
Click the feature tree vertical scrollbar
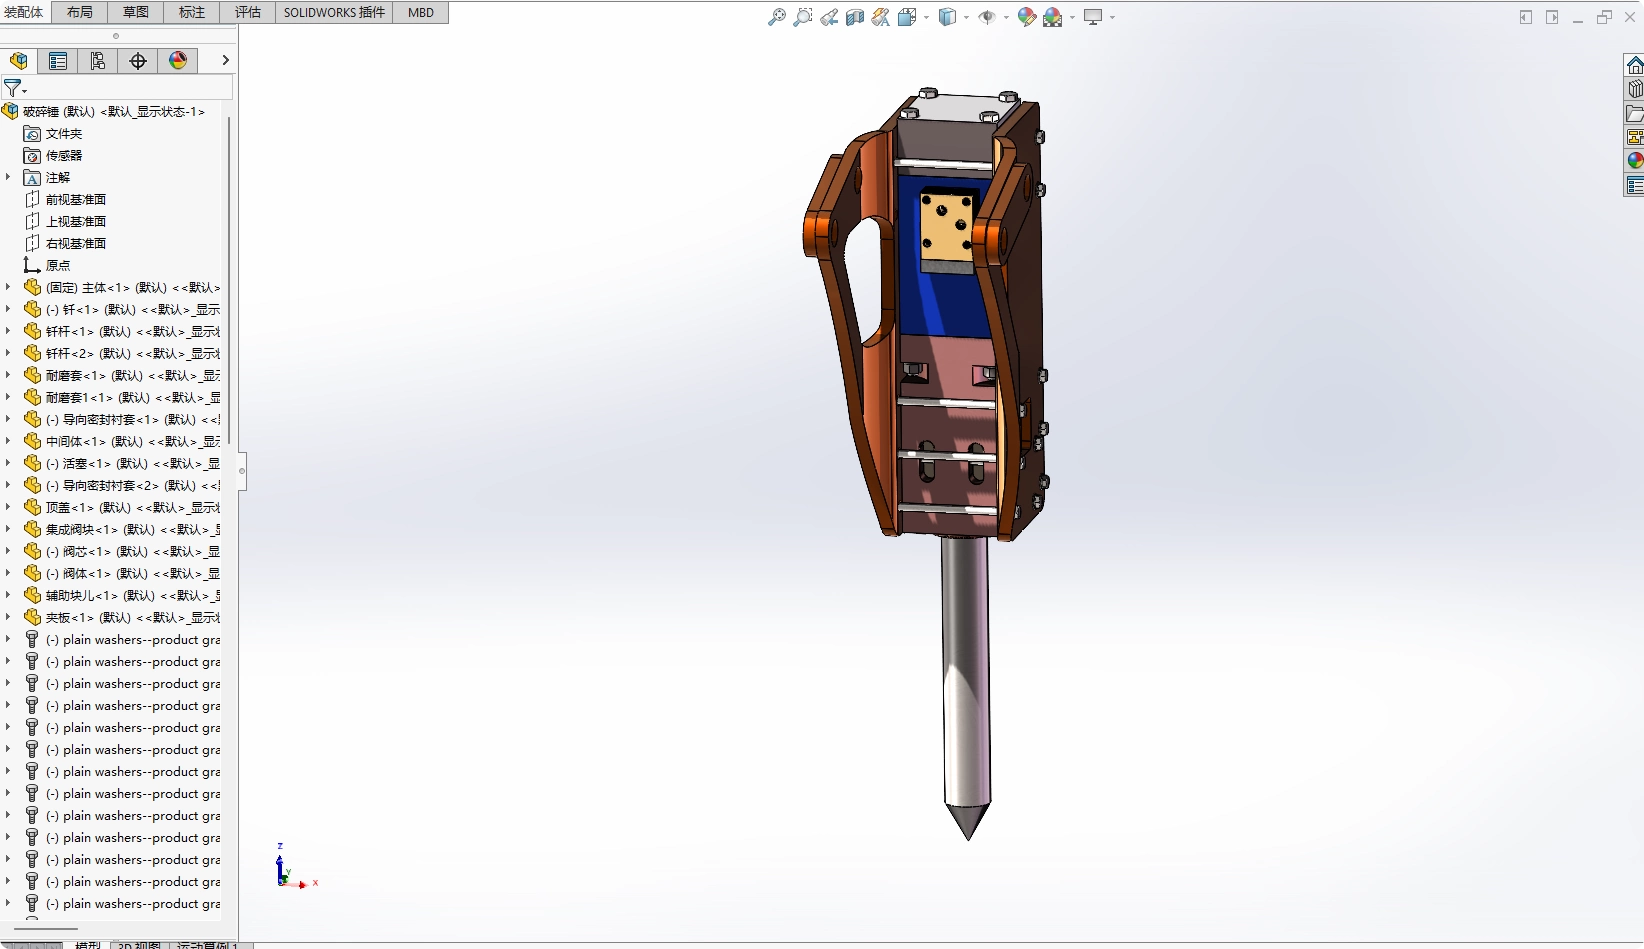[x=229, y=280]
